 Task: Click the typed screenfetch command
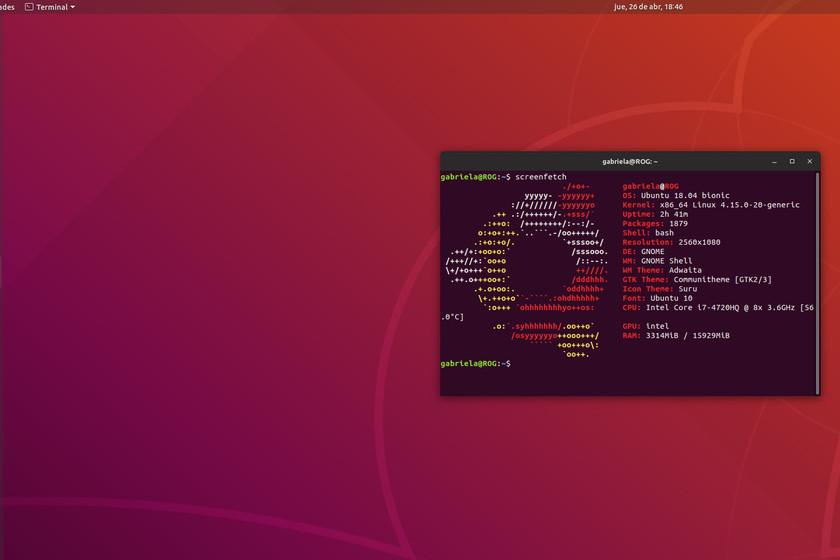click(541, 177)
